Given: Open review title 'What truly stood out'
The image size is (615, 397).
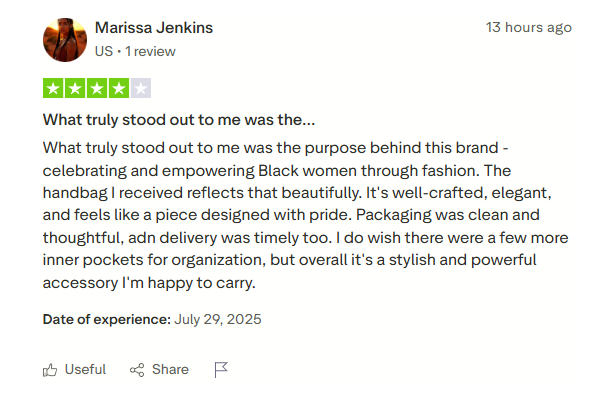Looking at the screenshot, I should (179, 120).
